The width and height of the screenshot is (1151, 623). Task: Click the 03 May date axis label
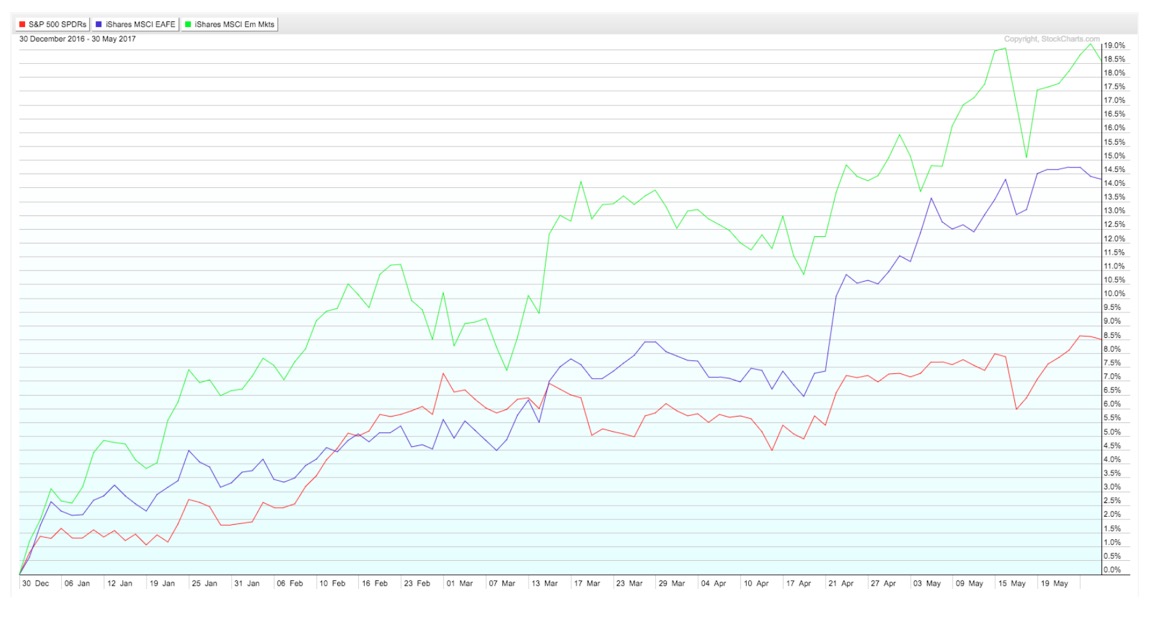click(926, 583)
